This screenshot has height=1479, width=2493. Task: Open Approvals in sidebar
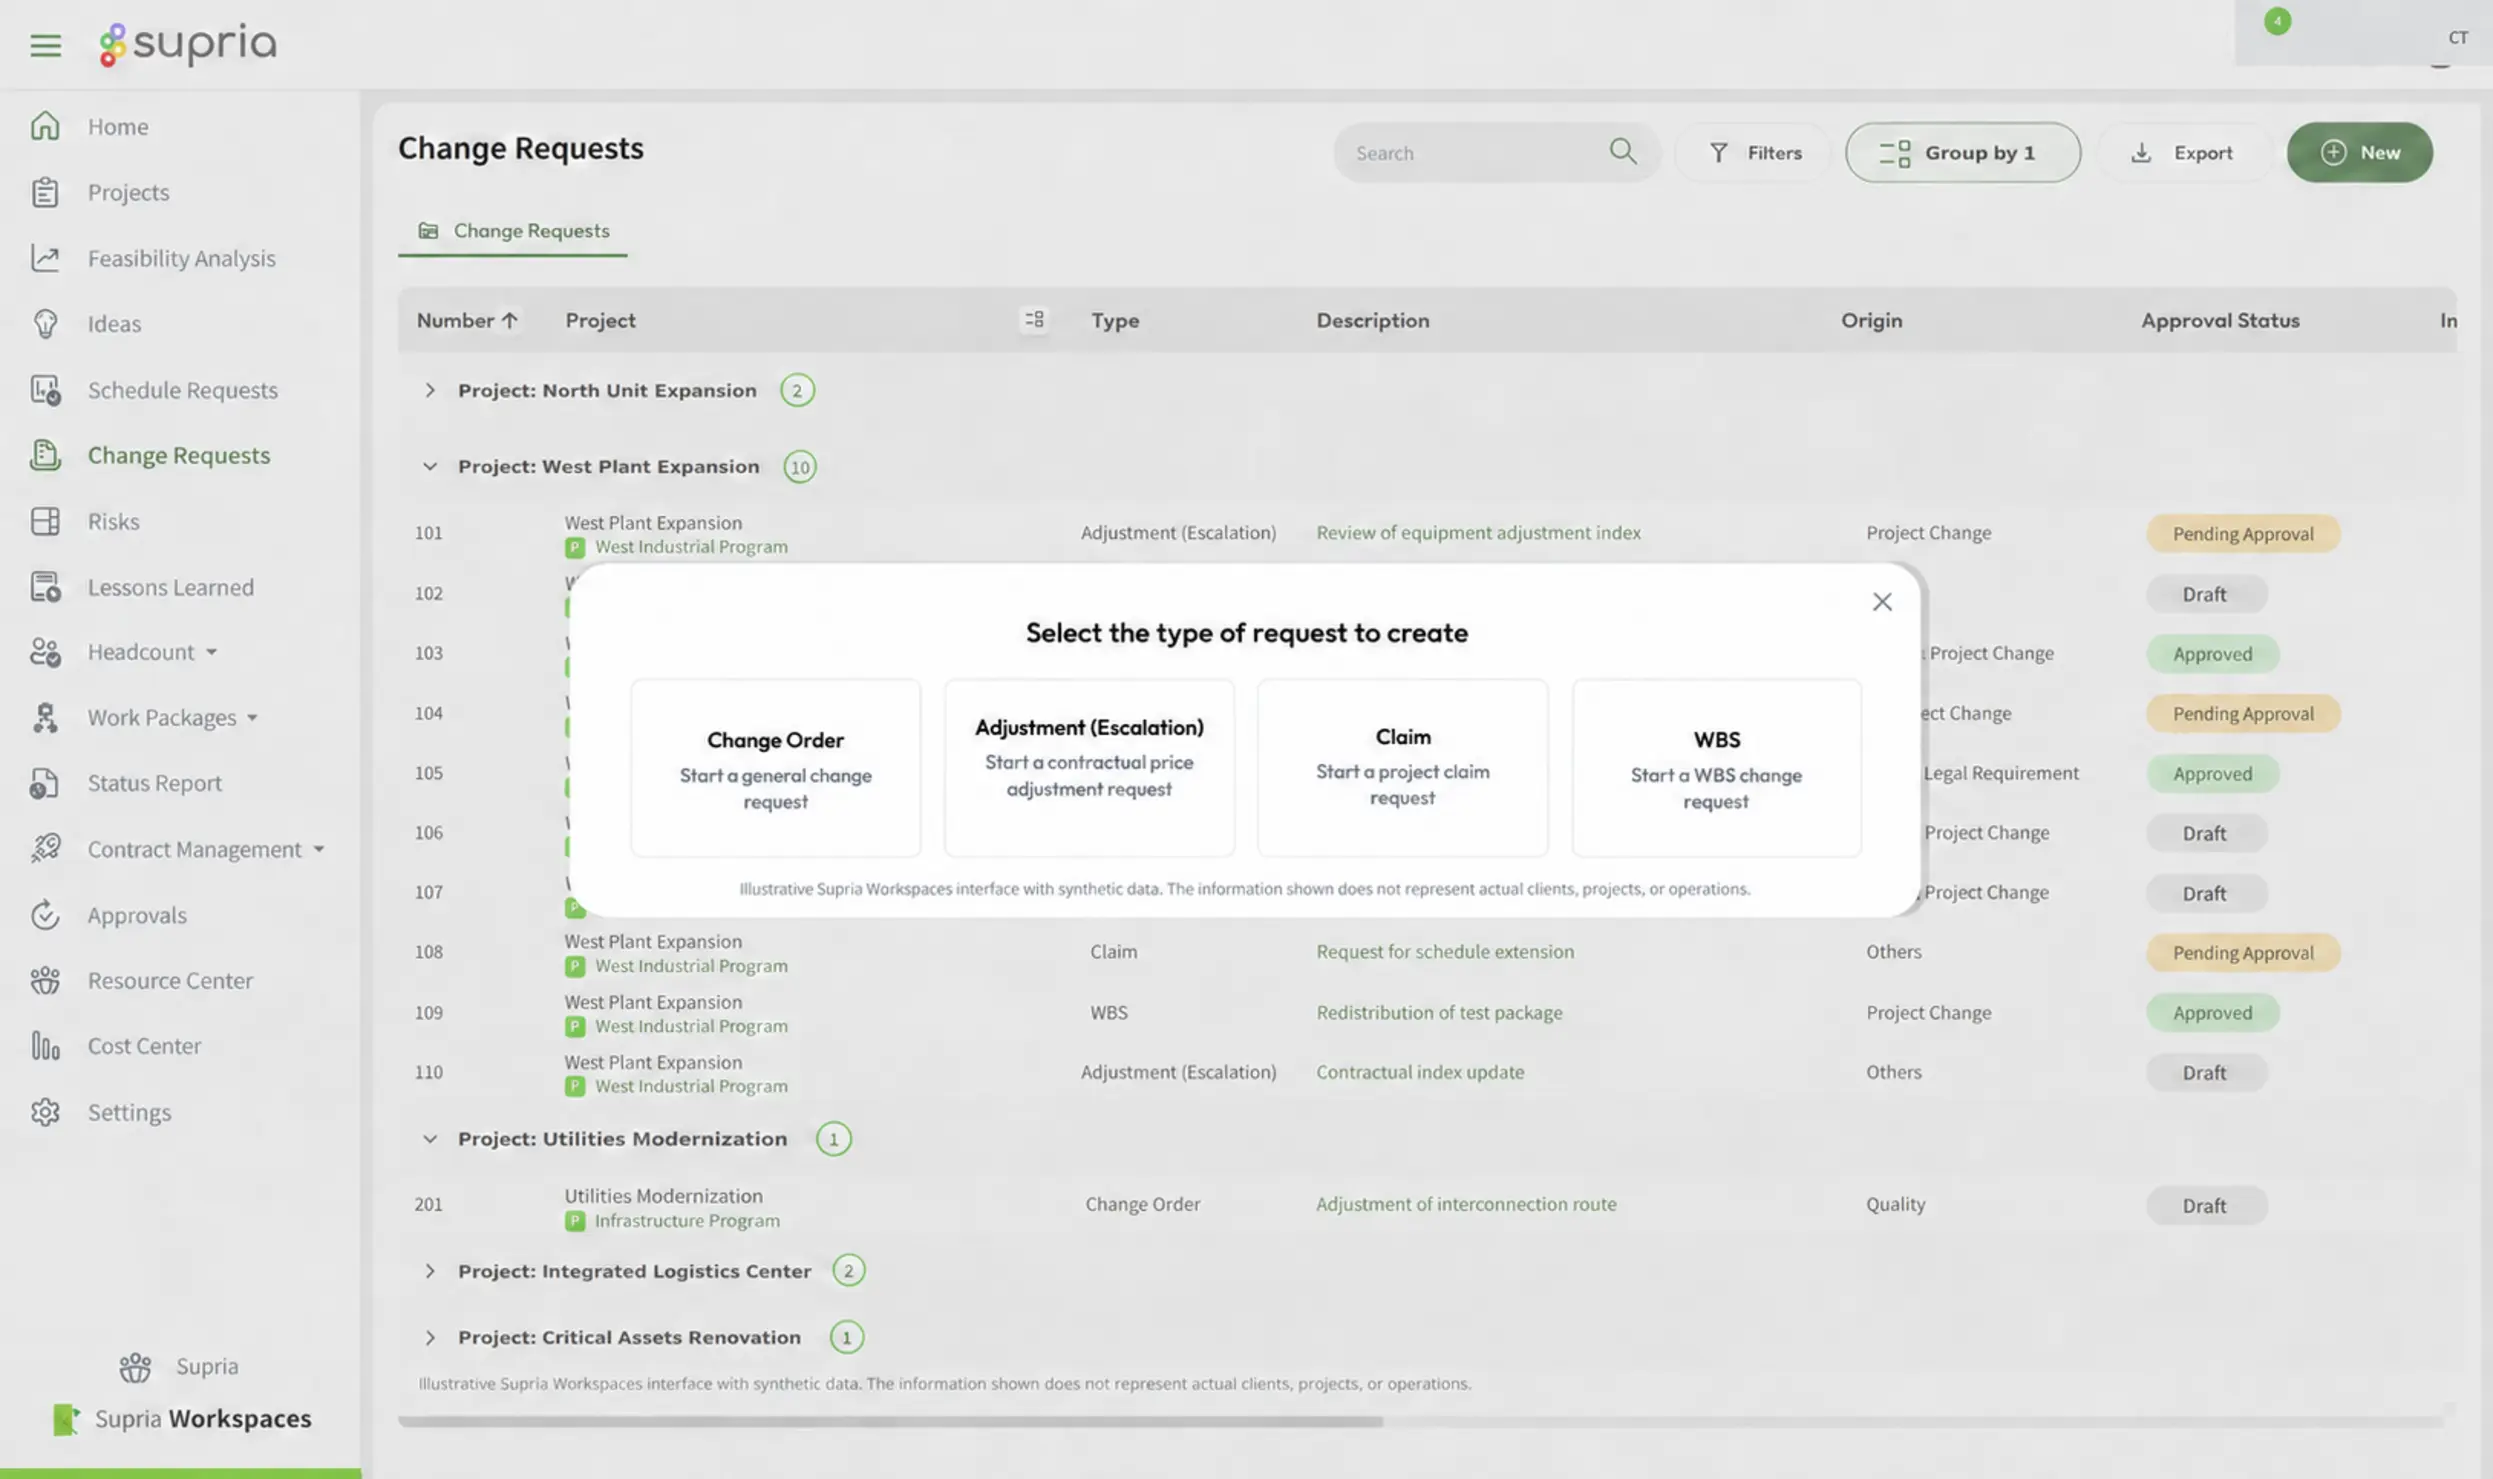(x=137, y=915)
